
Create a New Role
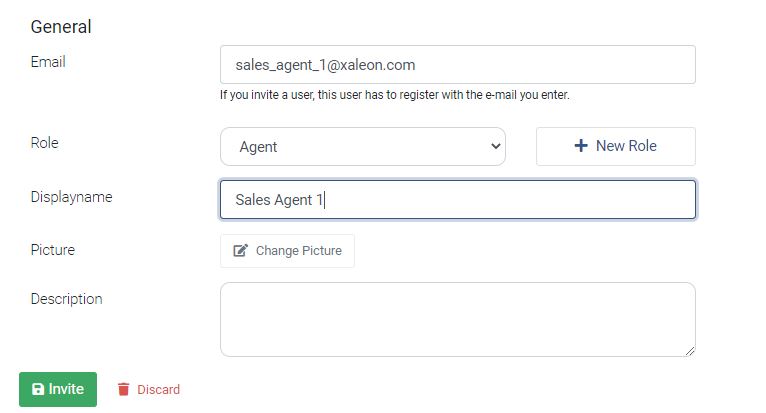pyautogui.click(x=616, y=146)
